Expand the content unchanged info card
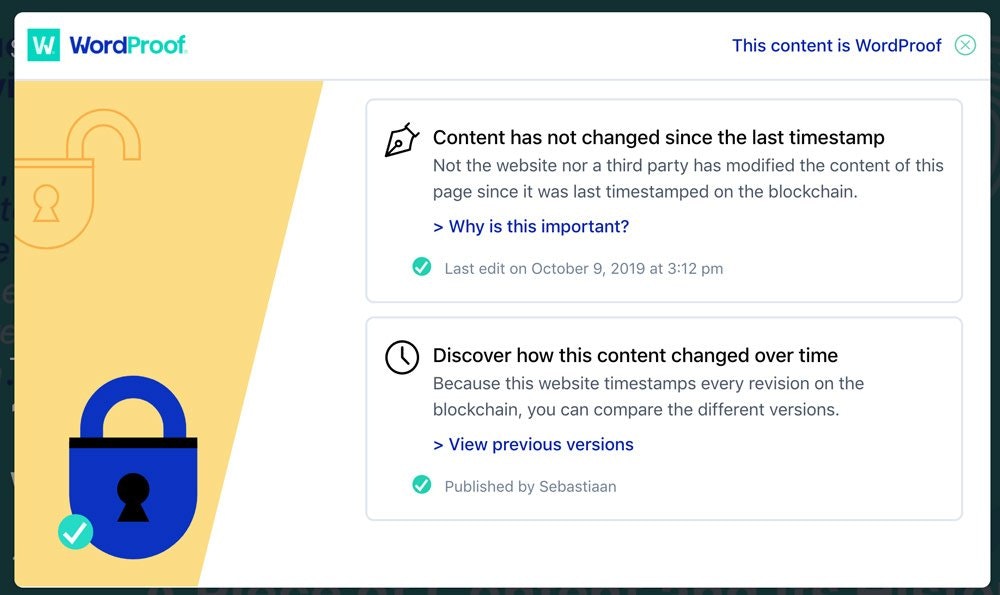This screenshot has height=595, width=1000. point(663,197)
